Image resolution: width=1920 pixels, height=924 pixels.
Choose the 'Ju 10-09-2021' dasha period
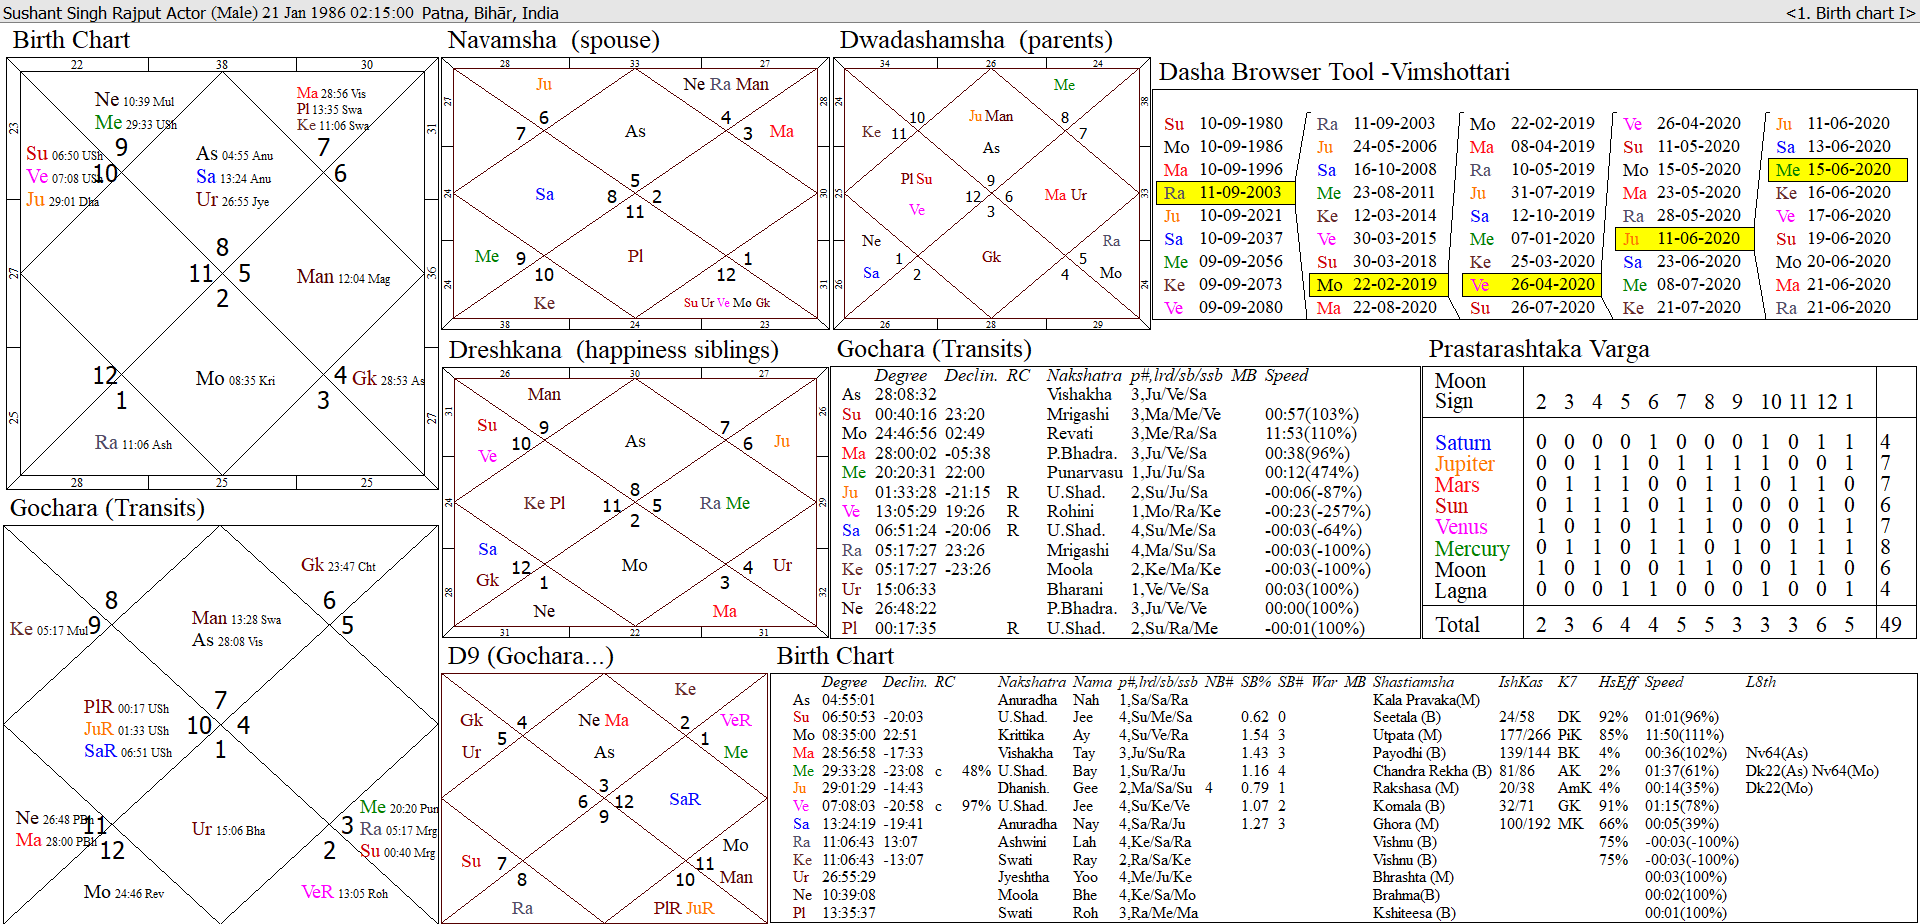tap(1223, 216)
